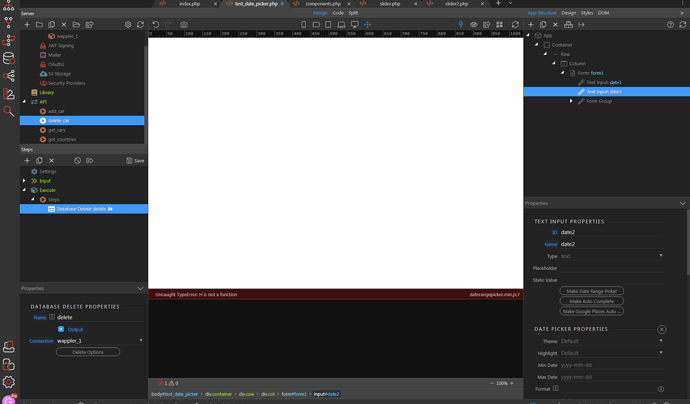
Task: Open global Settings gear in left sidebar
Action: (x=8, y=382)
